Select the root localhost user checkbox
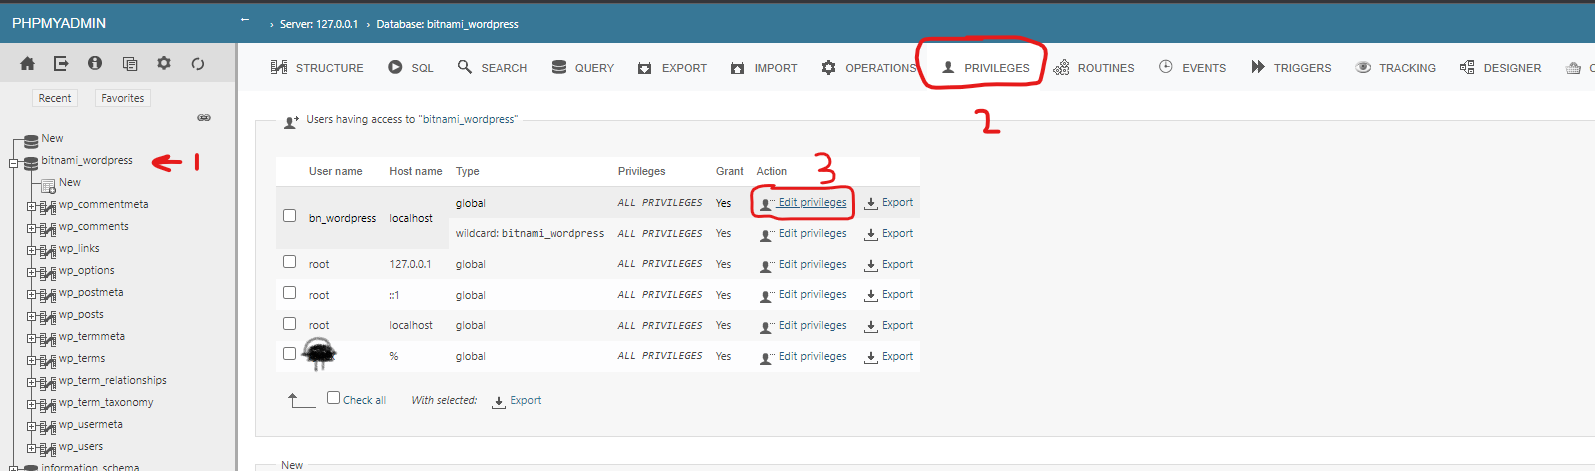1595x471 pixels. tap(289, 324)
